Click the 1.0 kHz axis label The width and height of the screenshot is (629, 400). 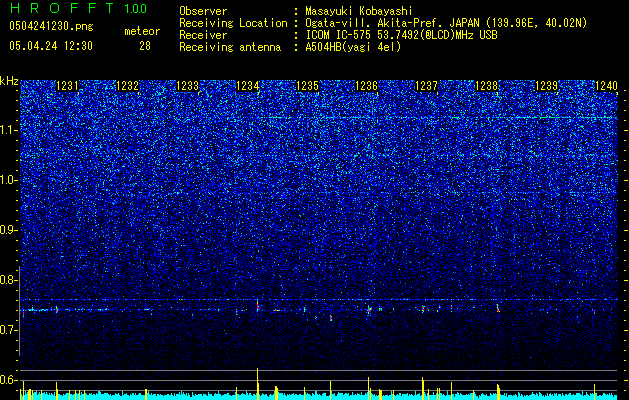tap(9, 180)
